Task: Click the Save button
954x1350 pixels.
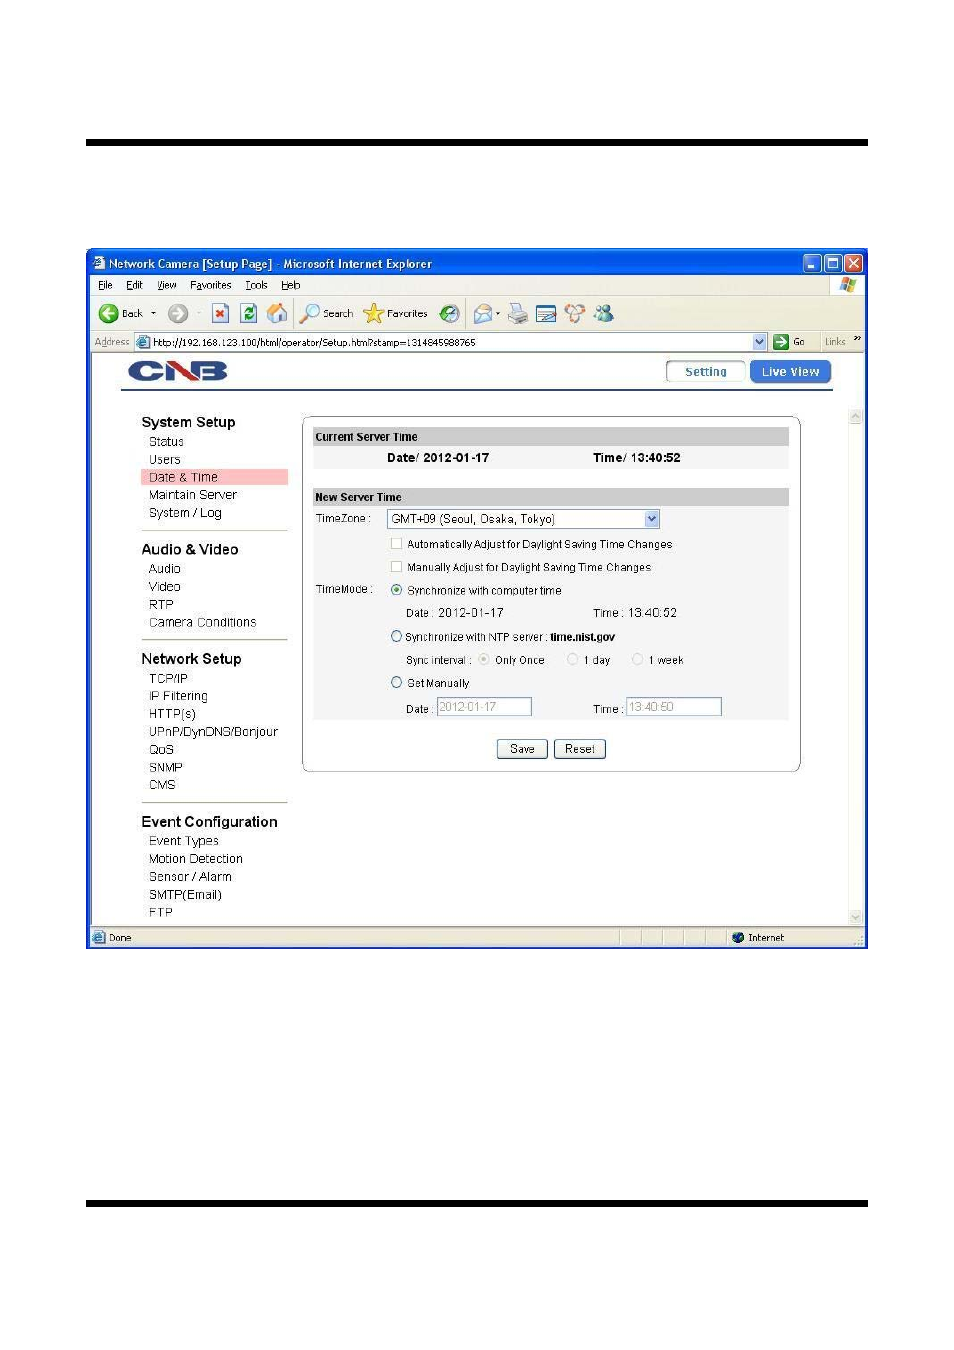Action: pos(522,749)
